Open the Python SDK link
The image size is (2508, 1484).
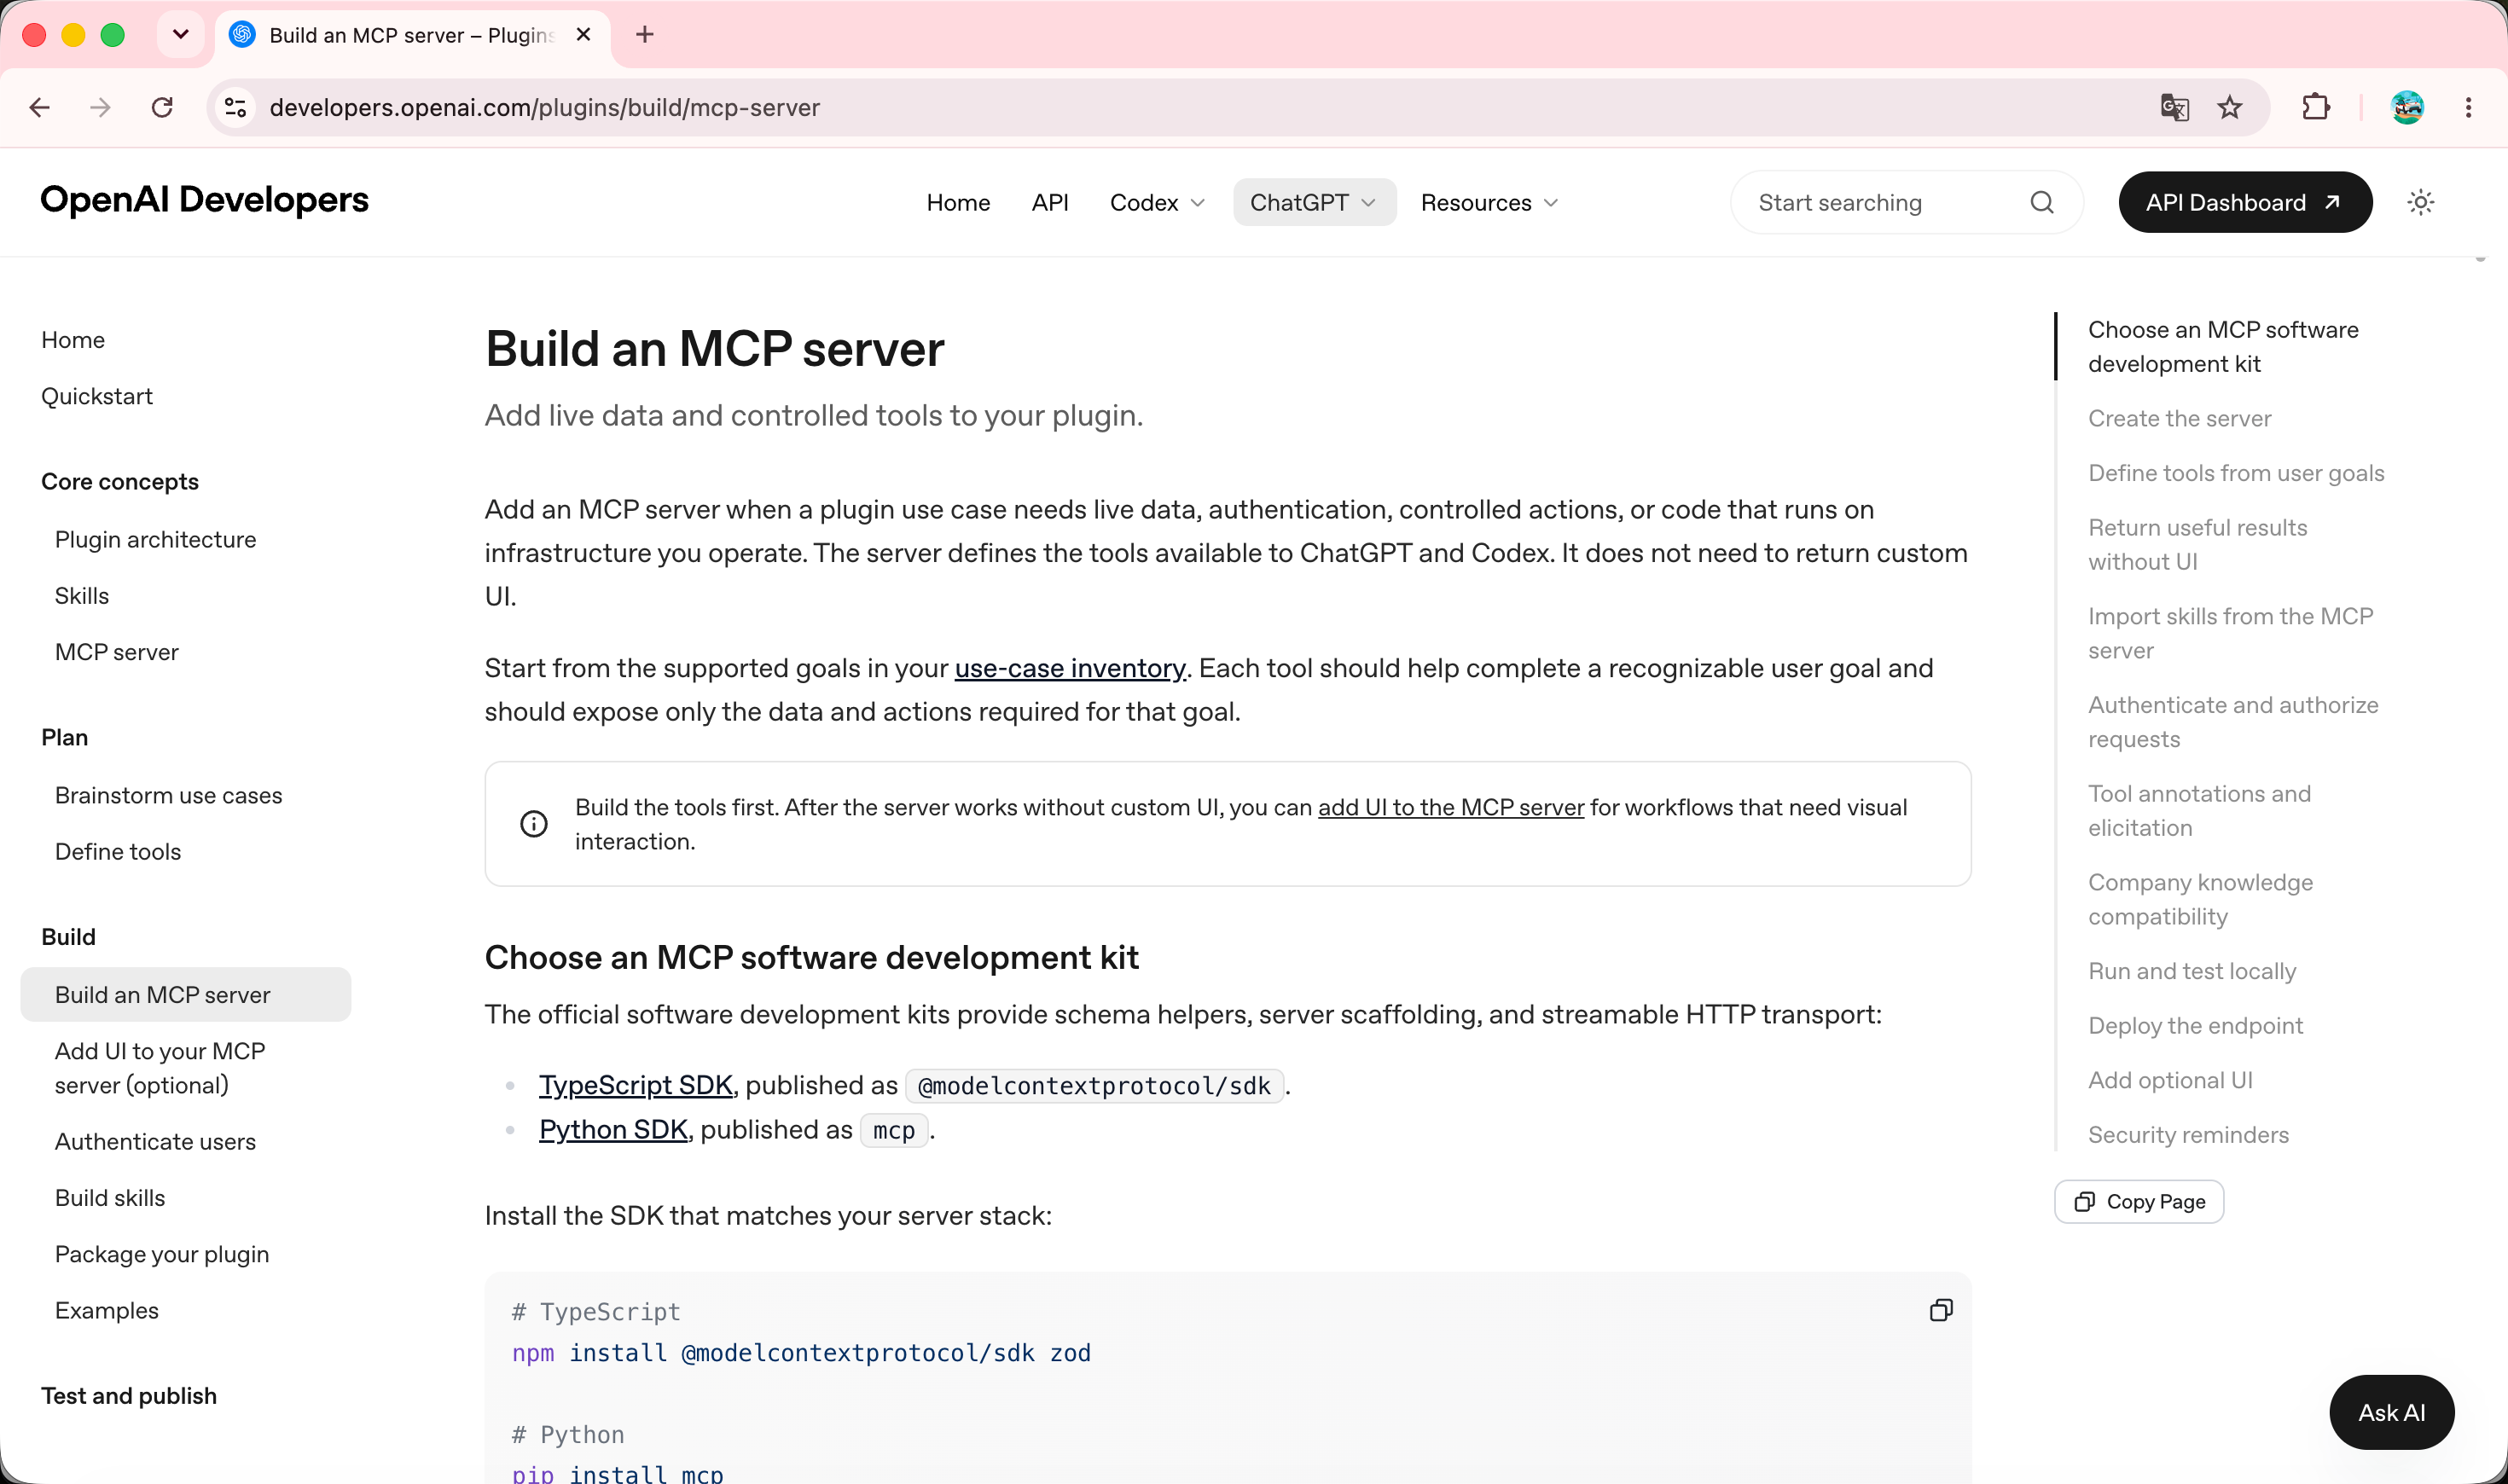click(x=613, y=1129)
